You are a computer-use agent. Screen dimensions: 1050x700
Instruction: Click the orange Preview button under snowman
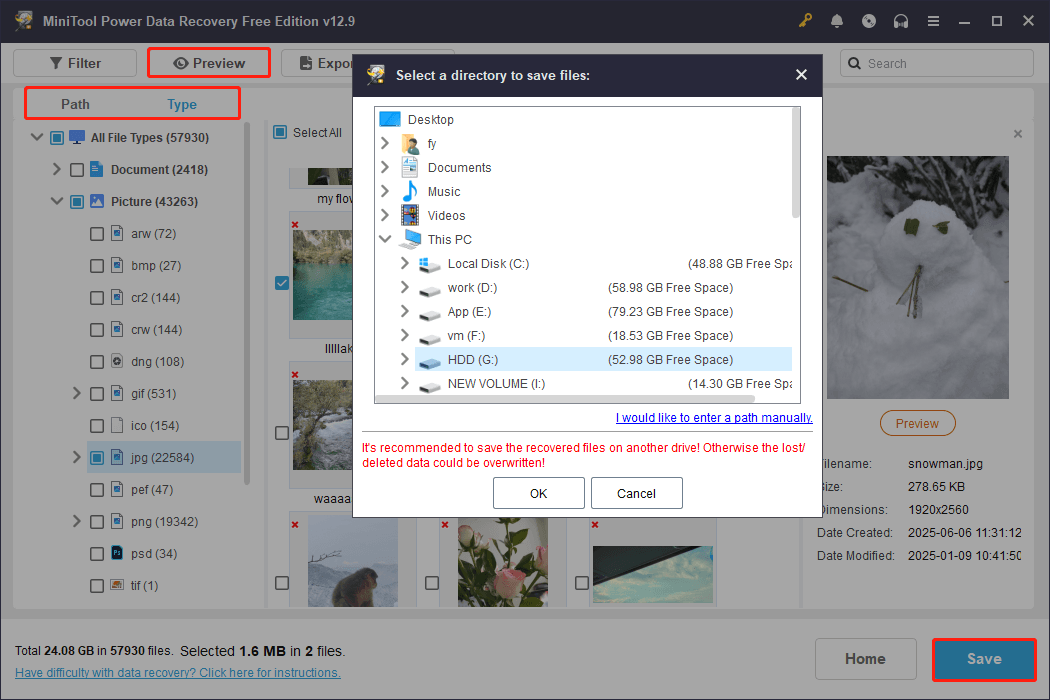point(917,423)
